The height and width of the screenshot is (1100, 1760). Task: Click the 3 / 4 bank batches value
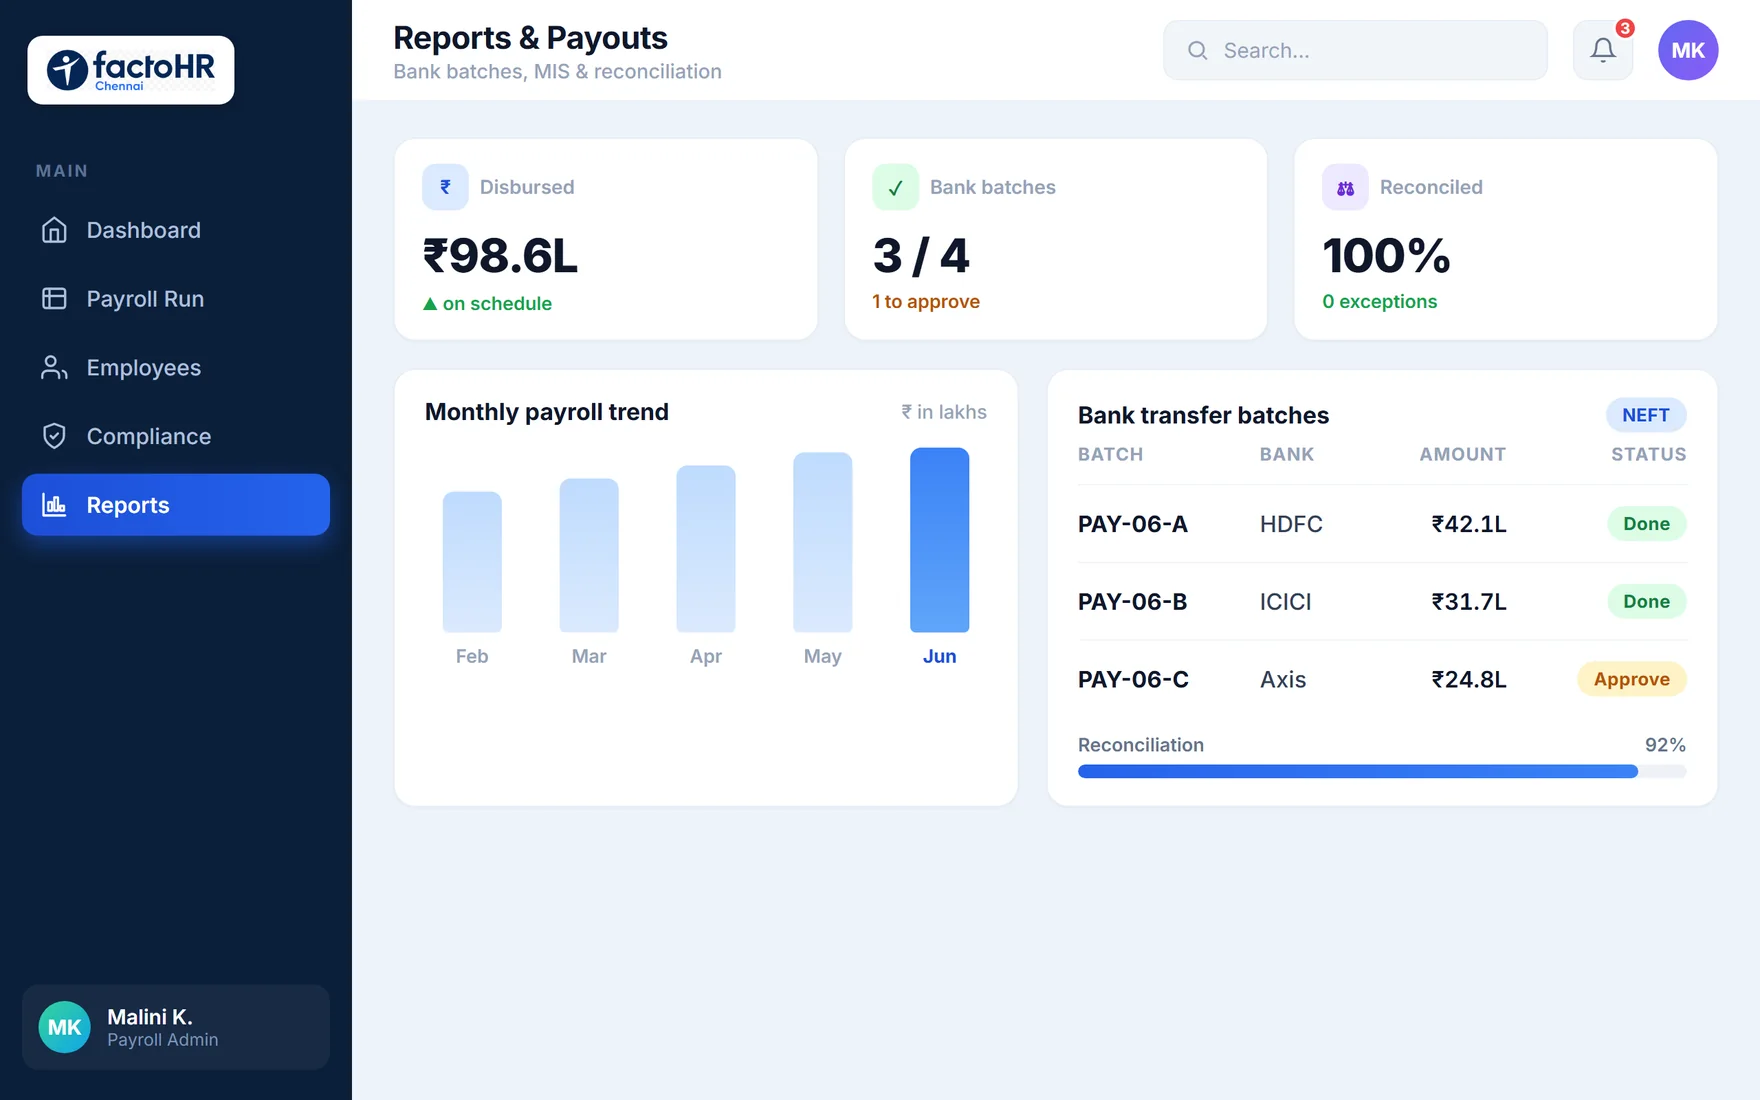tap(921, 256)
